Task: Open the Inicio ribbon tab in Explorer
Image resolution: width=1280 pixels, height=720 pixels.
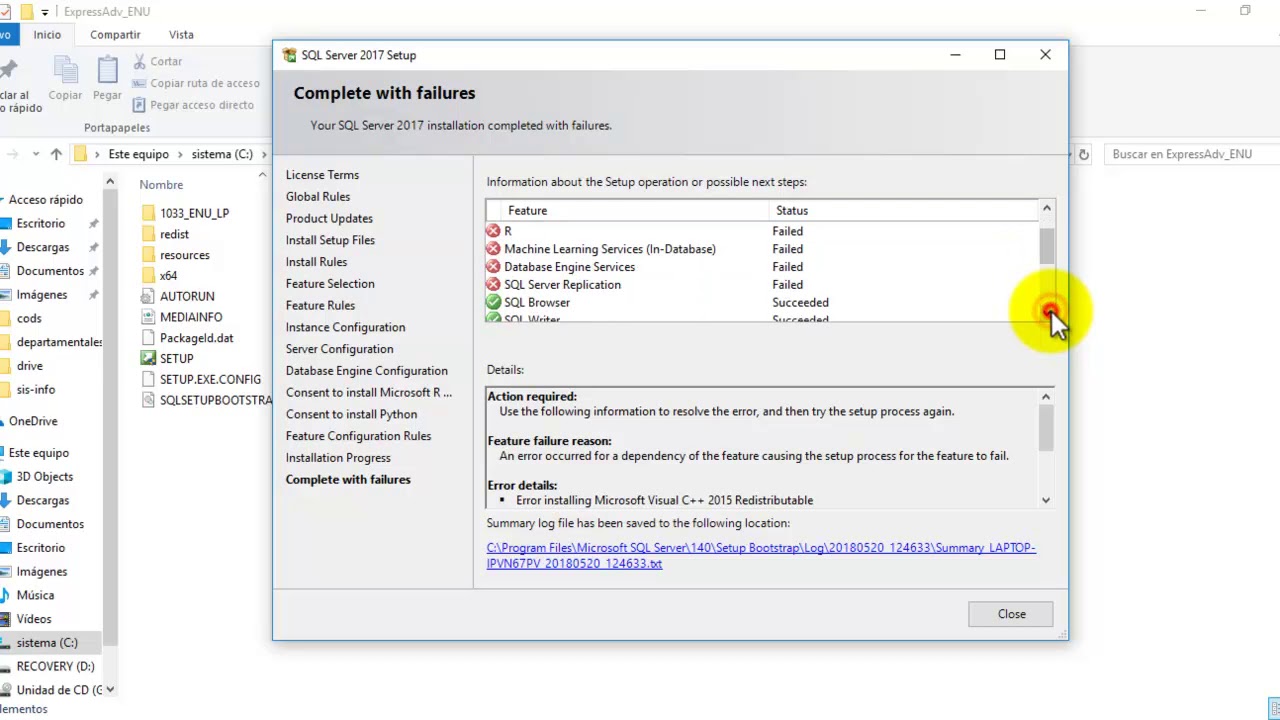Action: (x=47, y=34)
